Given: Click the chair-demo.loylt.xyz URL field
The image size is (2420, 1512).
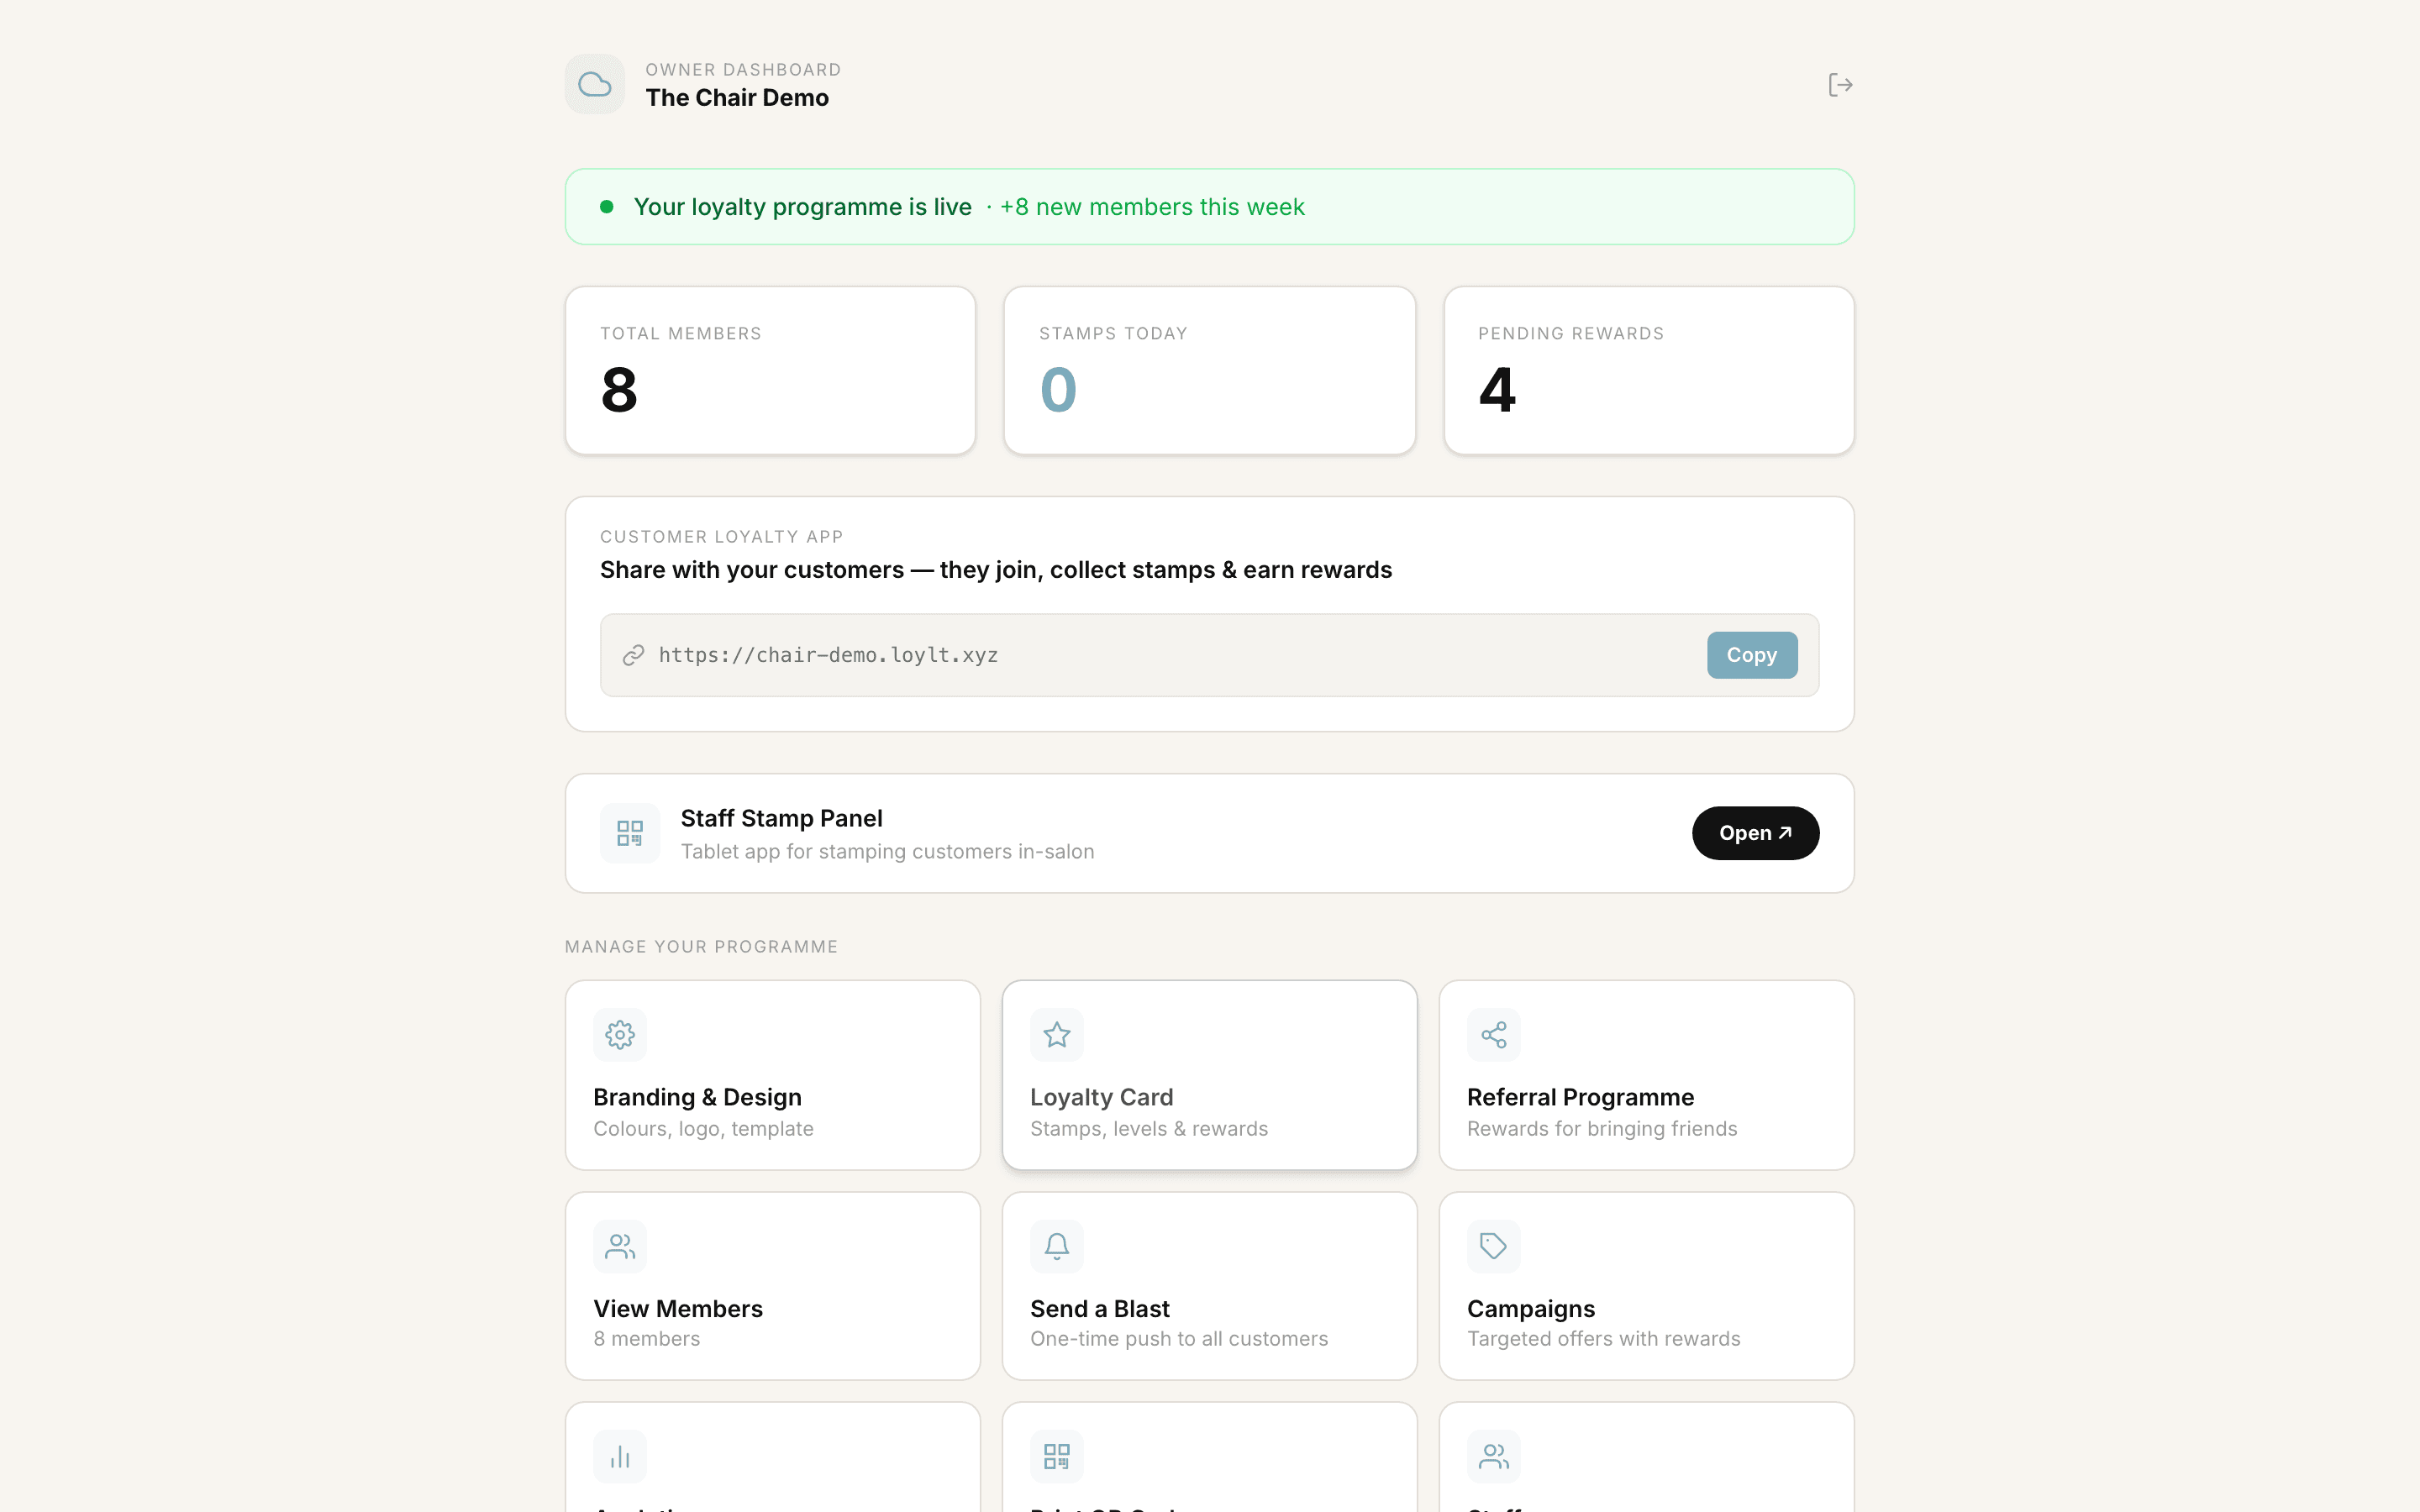Looking at the screenshot, I should (1210, 655).
